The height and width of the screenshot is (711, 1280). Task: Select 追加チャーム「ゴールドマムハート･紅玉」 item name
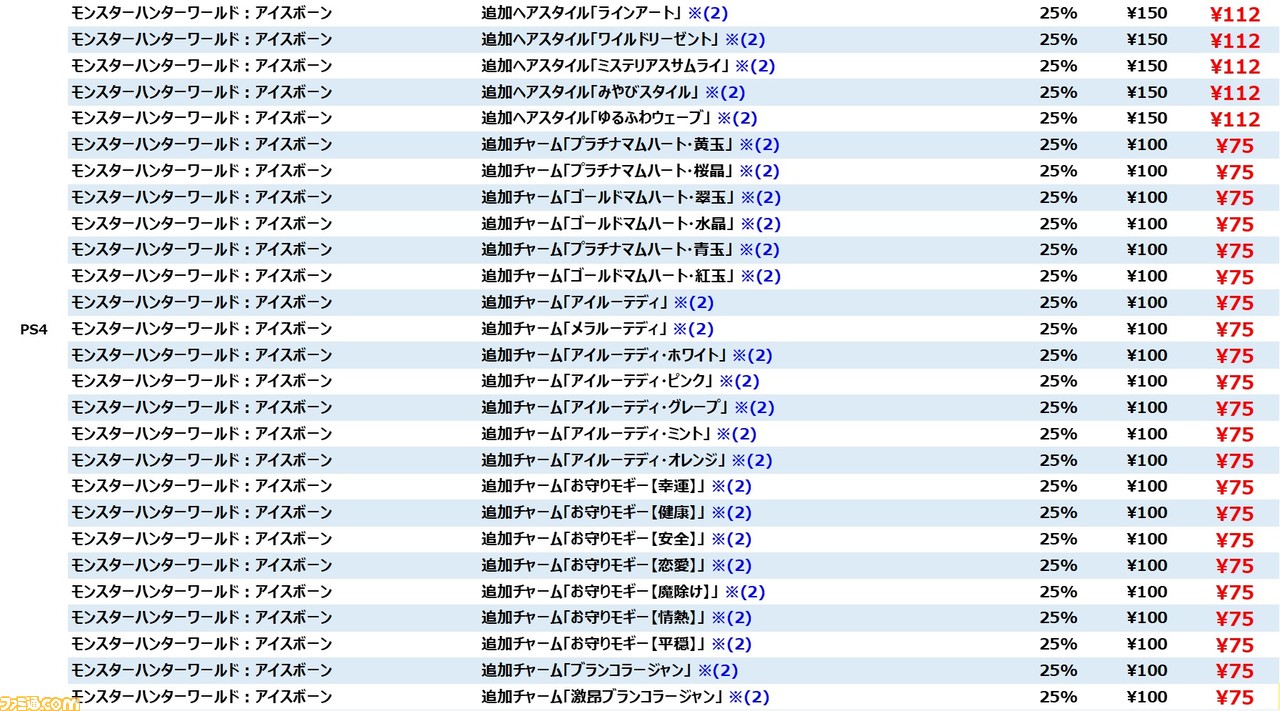pyautogui.click(x=610, y=276)
